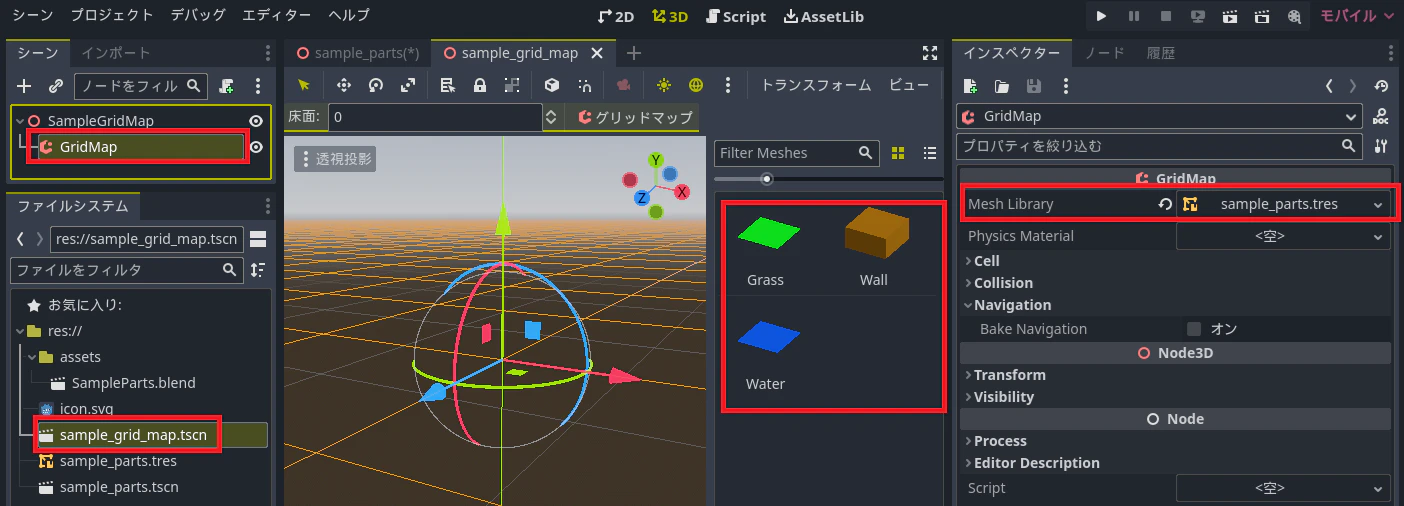Select the Scale mode tool
Image resolution: width=1404 pixels, height=506 pixels.
click(408, 85)
